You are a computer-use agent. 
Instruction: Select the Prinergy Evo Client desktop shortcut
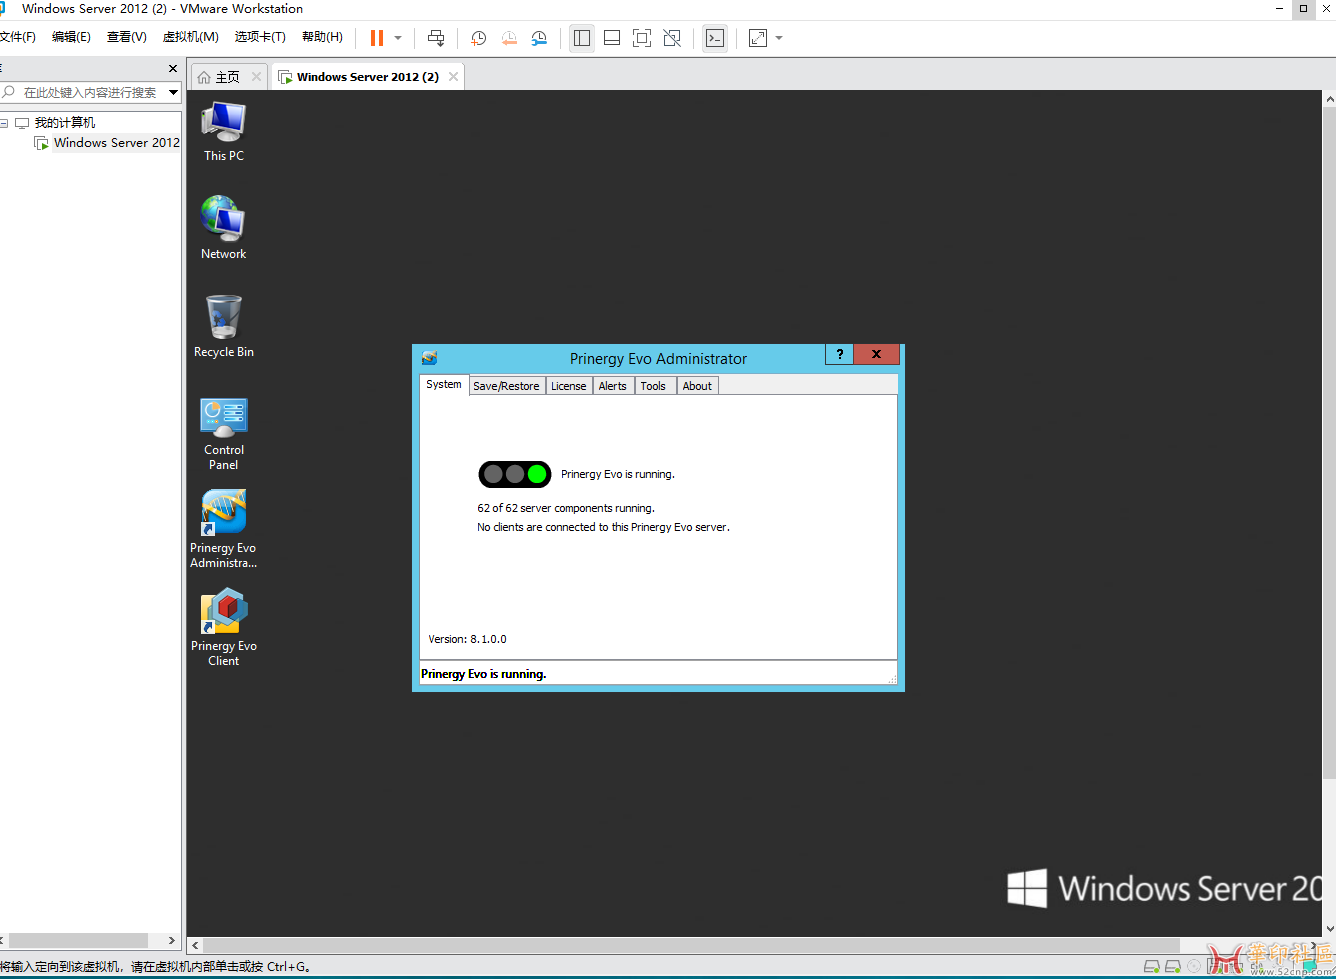pyautogui.click(x=224, y=627)
